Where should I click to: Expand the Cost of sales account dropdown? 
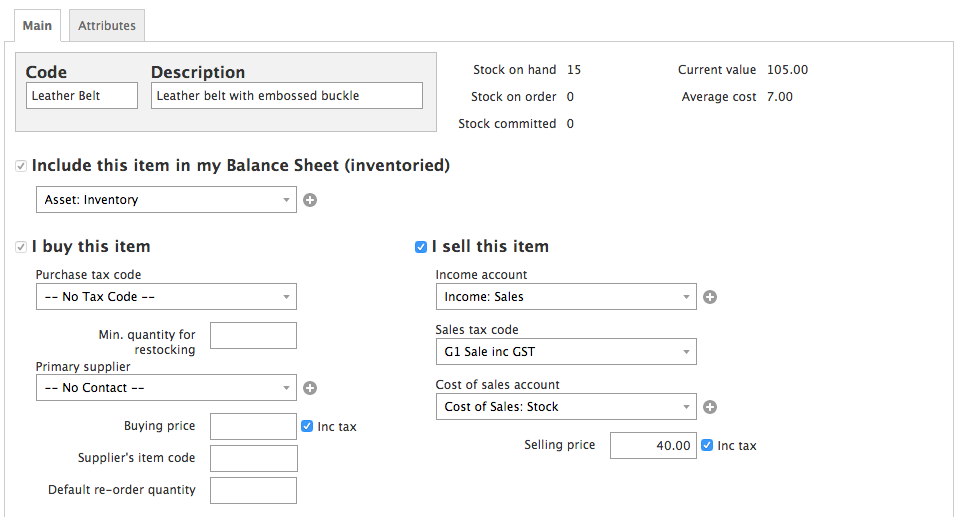coord(566,407)
